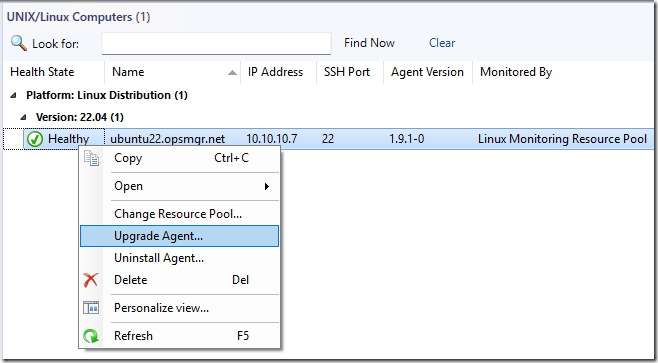
Task: Click the Healthy state text
Action: tap(68, 139)
